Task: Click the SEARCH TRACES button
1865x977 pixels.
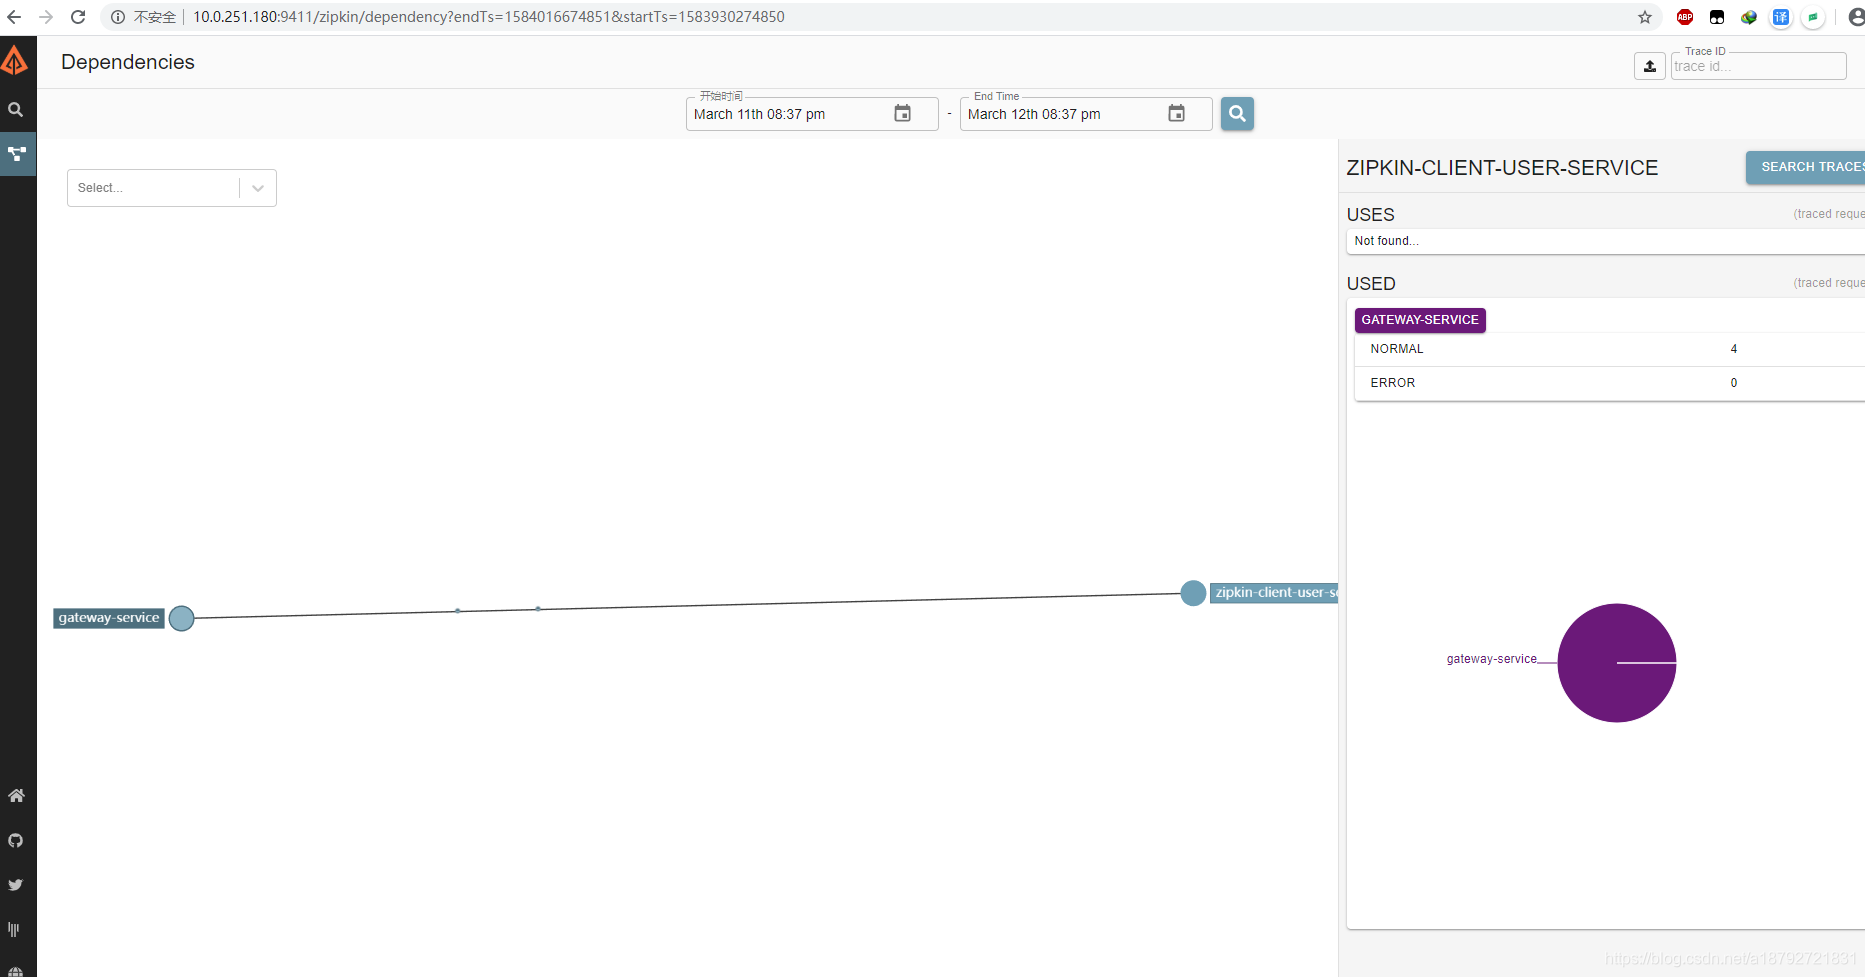Action: click(x=1805, y=167)
